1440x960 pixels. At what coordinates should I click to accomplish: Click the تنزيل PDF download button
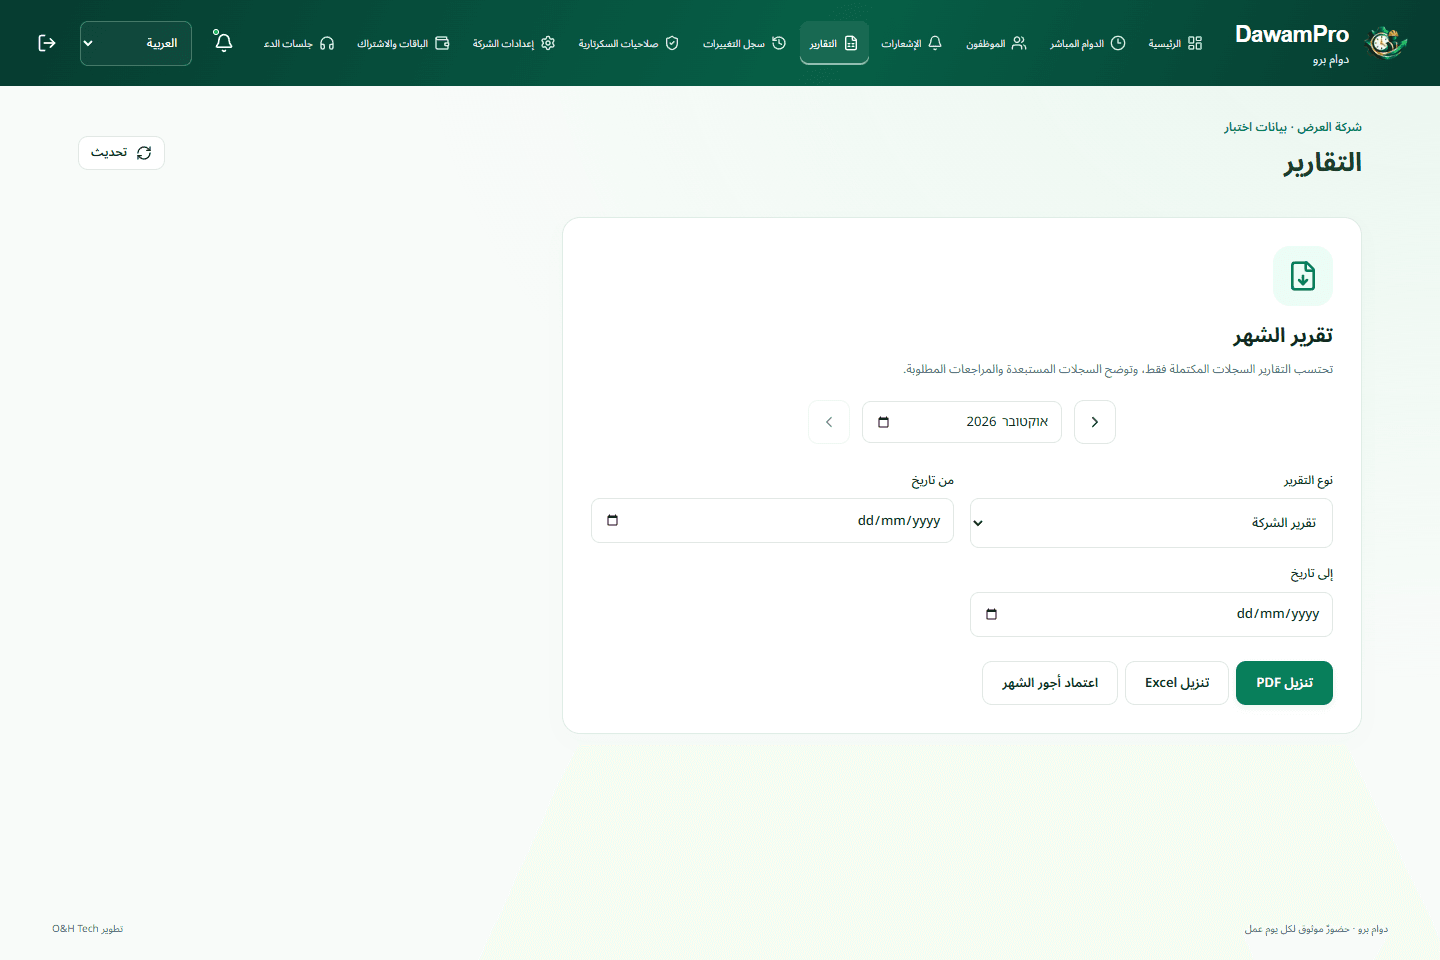(1284, 683)
